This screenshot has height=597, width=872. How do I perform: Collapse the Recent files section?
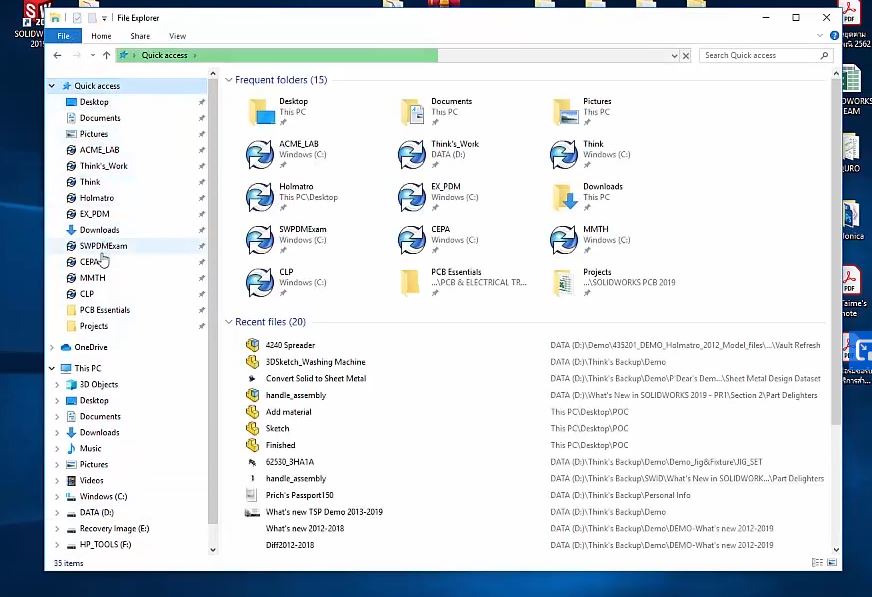[229, 322]
